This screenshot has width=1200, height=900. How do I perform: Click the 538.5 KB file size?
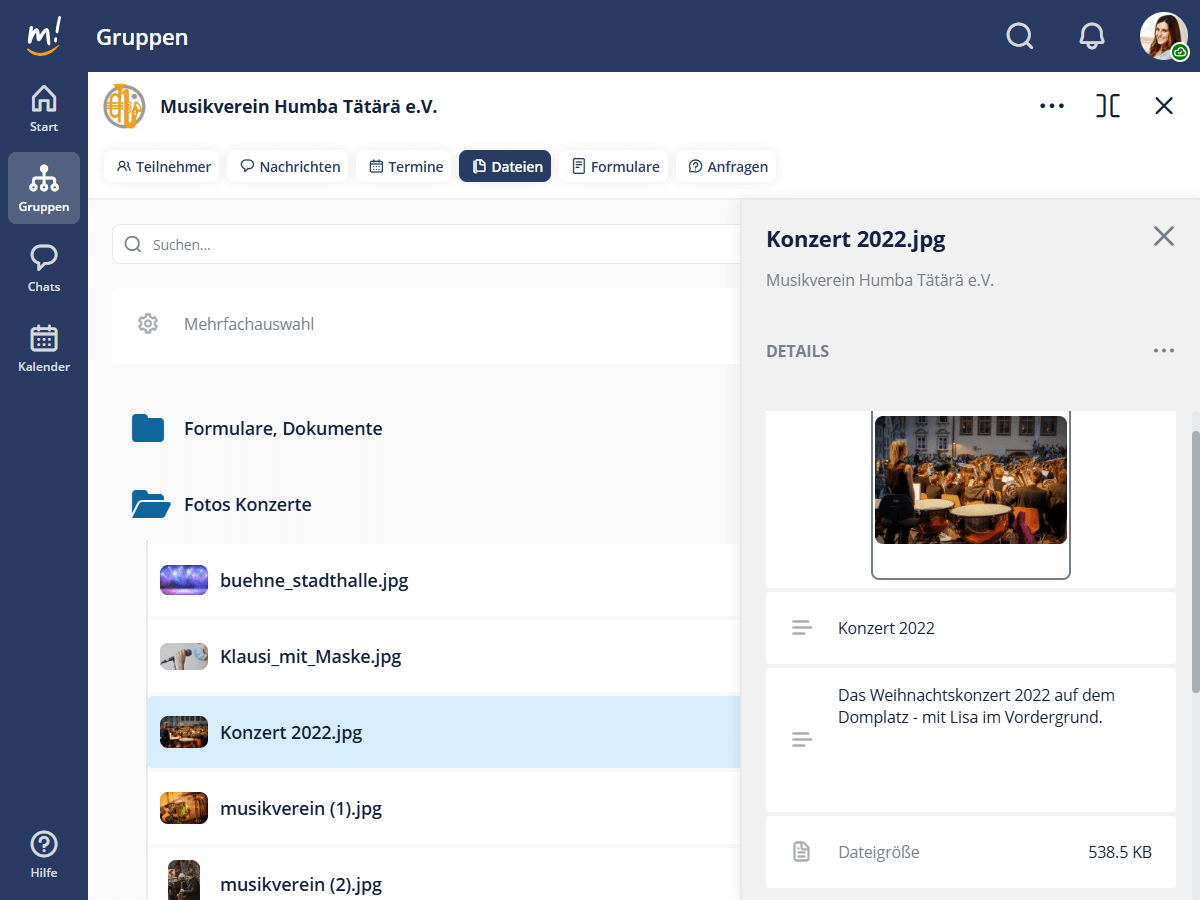pyautogui.click(x=1120, y=852)
